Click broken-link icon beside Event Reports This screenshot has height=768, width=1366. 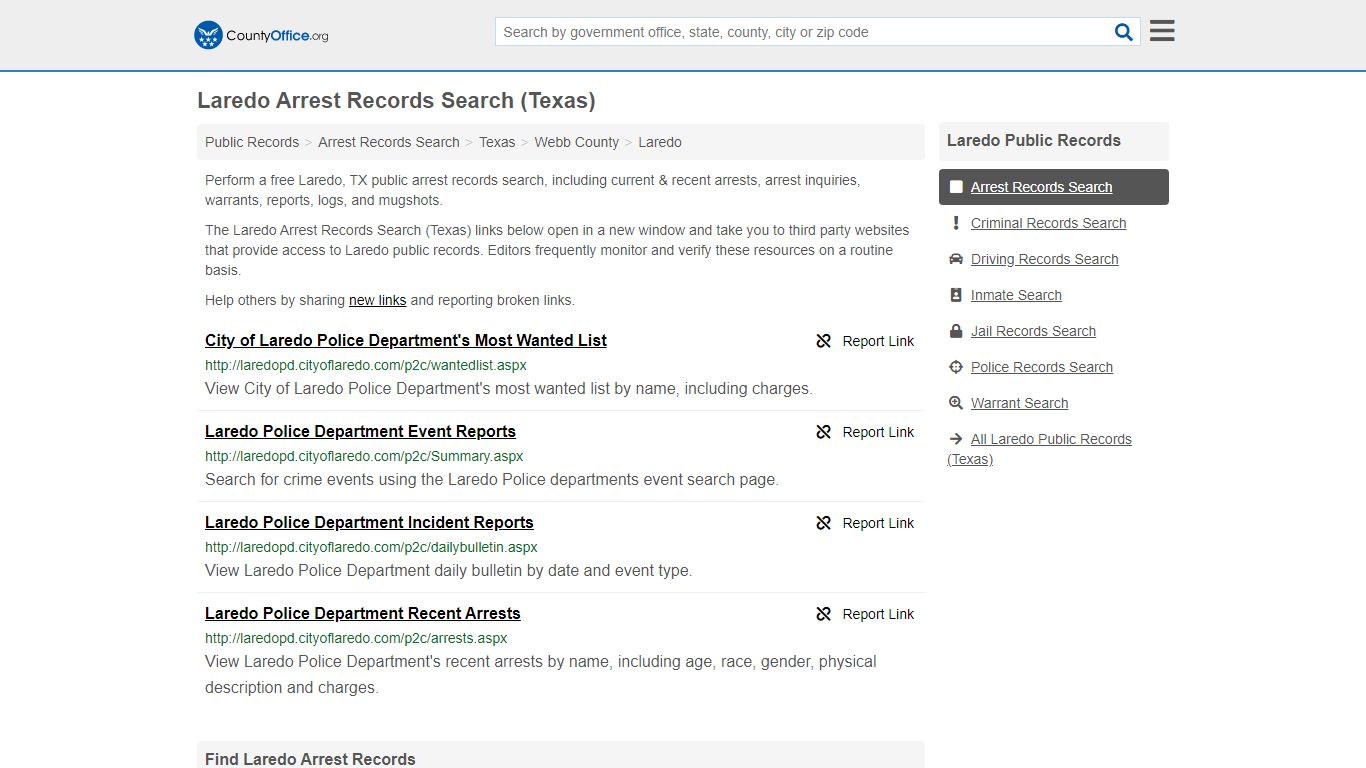pos(824,432)
